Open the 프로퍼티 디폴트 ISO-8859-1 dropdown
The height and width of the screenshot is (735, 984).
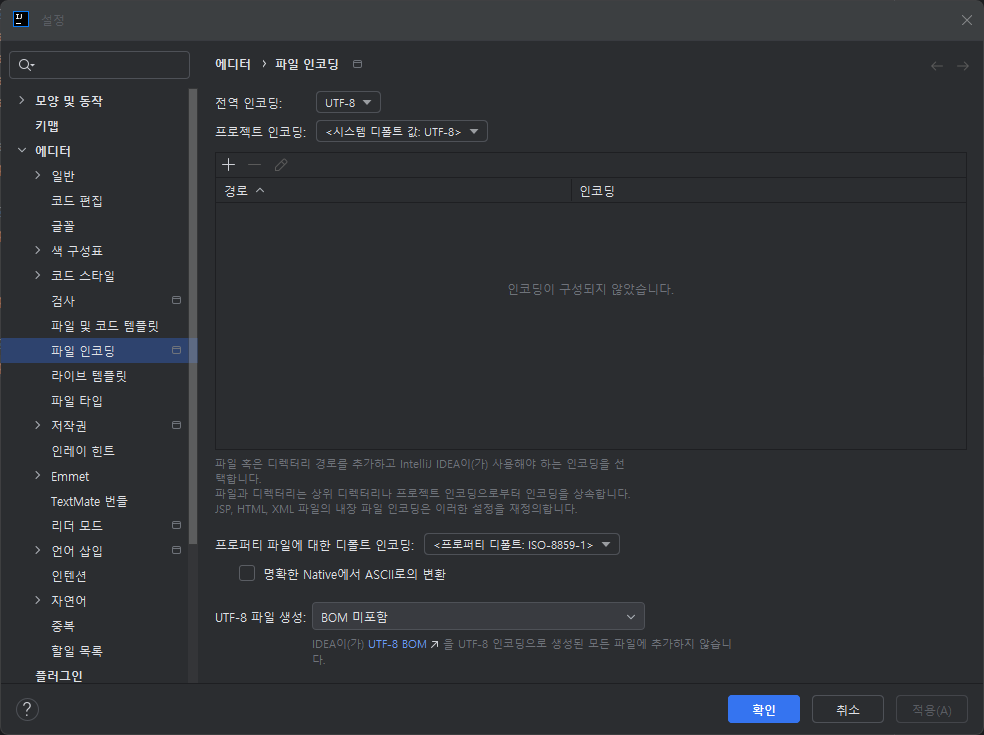coord(521,544)
